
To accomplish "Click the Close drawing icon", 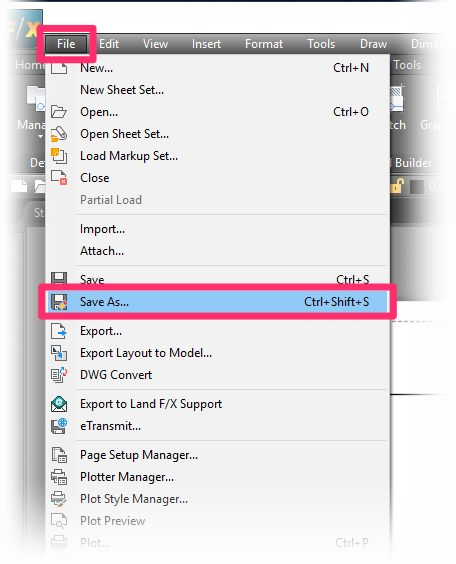I will click(59, 178).
